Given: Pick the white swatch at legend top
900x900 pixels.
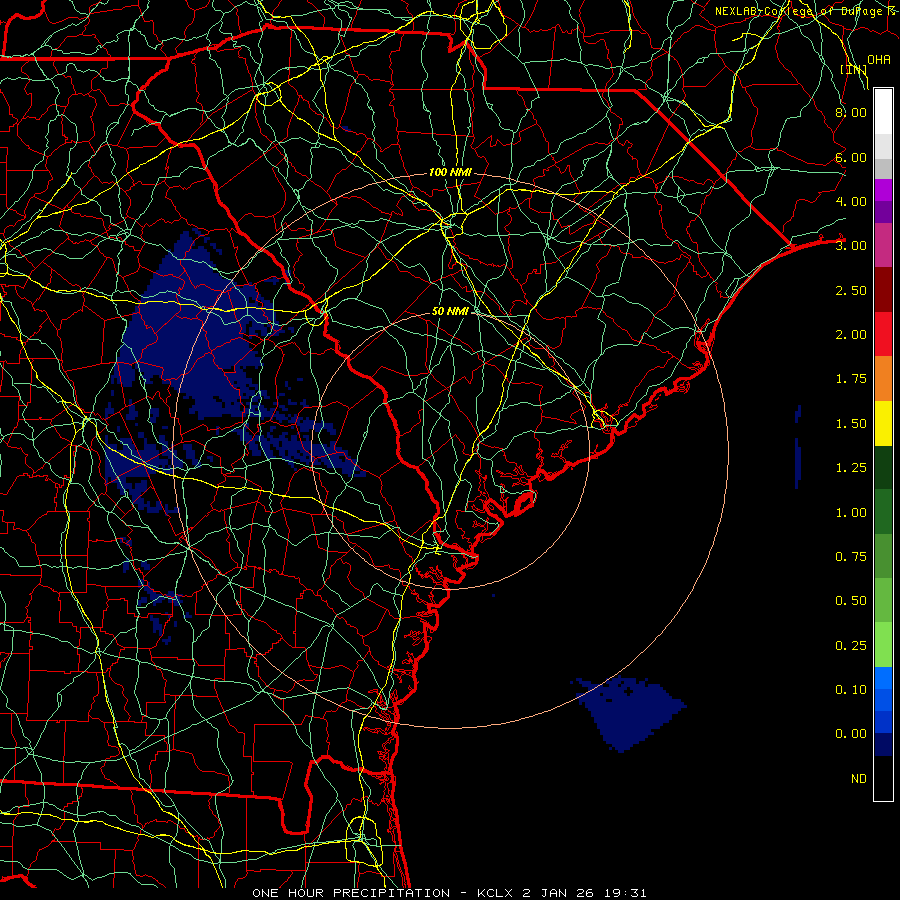Looking at the screenshot, I should click(883, 112).
